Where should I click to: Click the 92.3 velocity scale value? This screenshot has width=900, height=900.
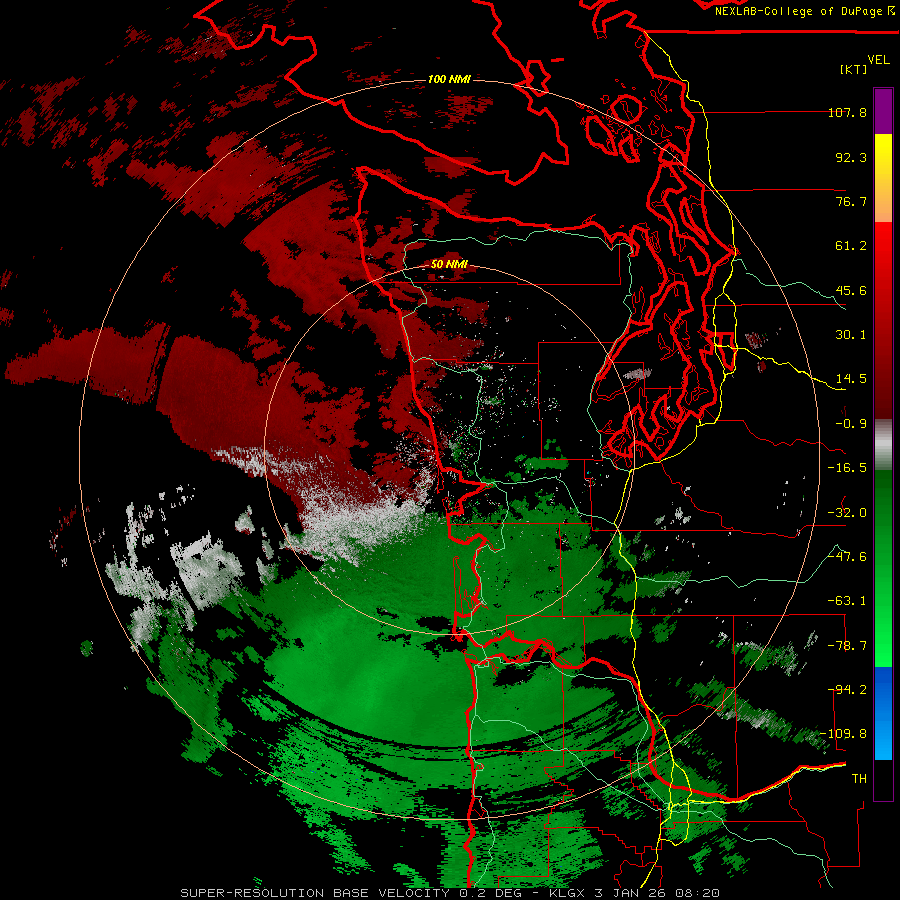tap(851, 157)
